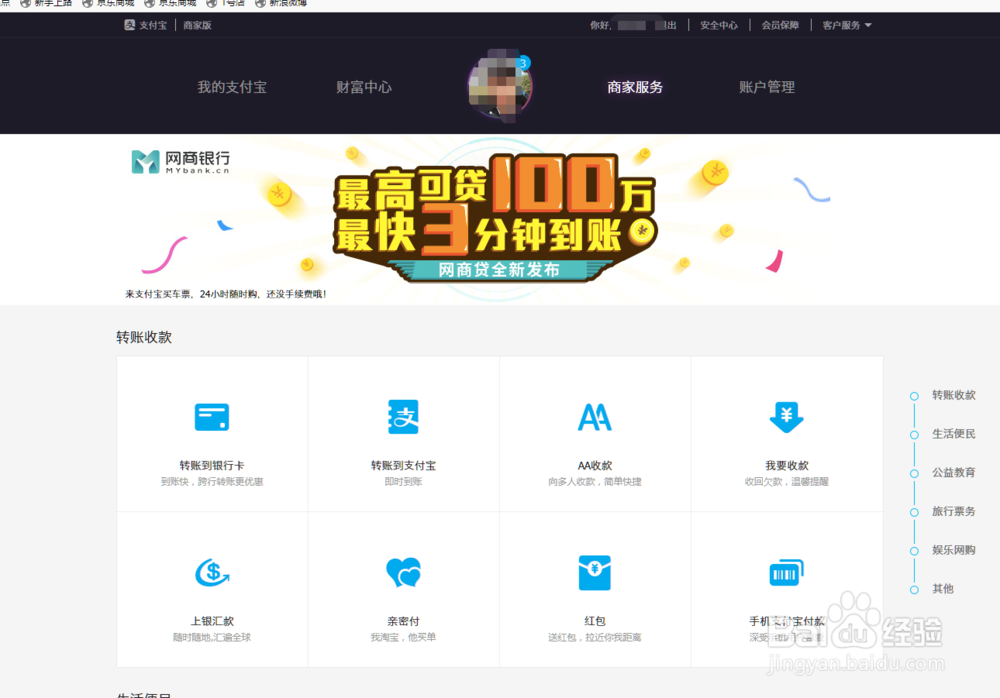Select the 转账收款 anchor dot on sidebar
Screen dimensions: 1000x698
click(913, 395)
